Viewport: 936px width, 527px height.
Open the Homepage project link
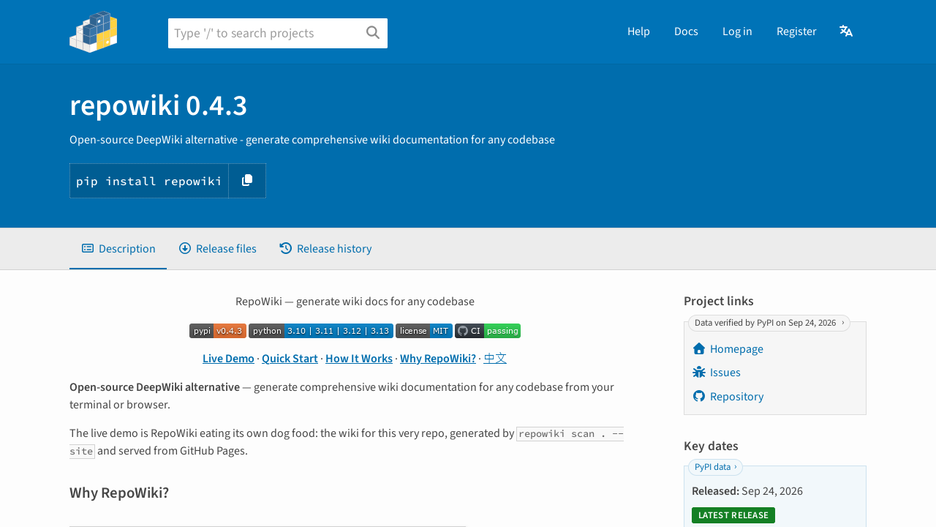point(736,349)
